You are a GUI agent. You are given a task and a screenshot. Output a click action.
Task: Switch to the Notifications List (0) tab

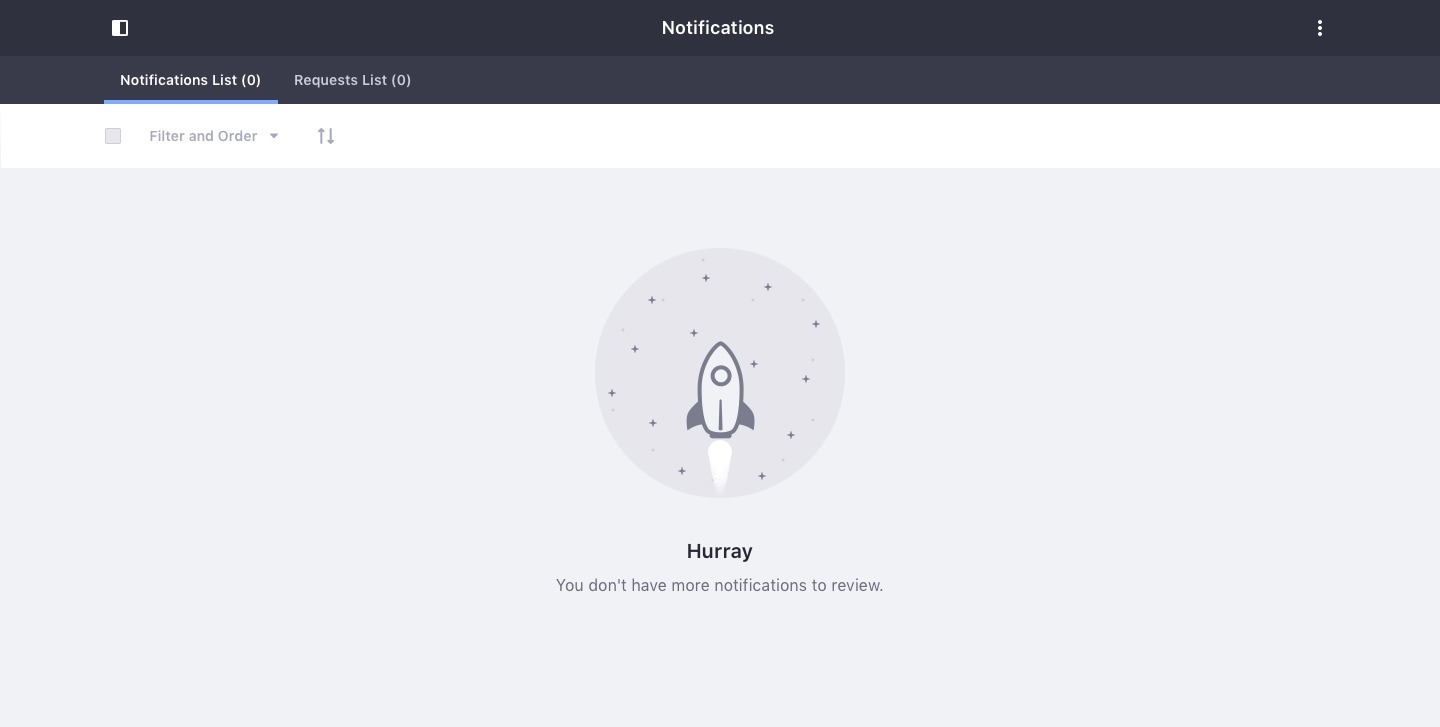[x=190, y=80]
